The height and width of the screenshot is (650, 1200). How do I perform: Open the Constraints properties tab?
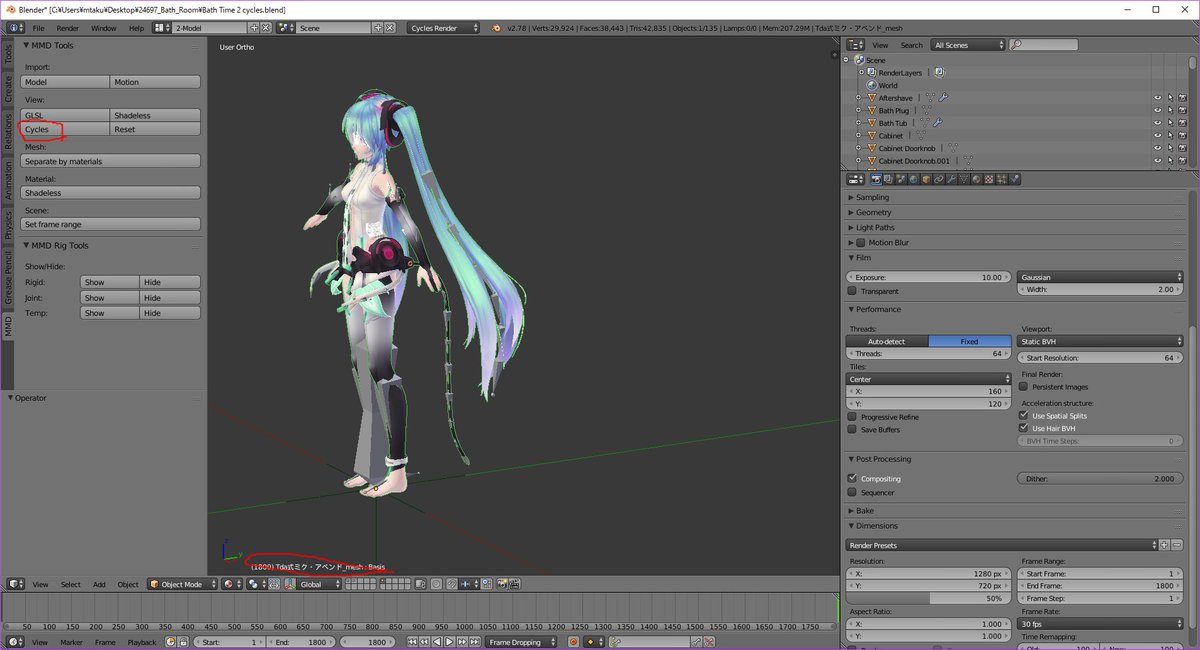[x=939, y=179]
